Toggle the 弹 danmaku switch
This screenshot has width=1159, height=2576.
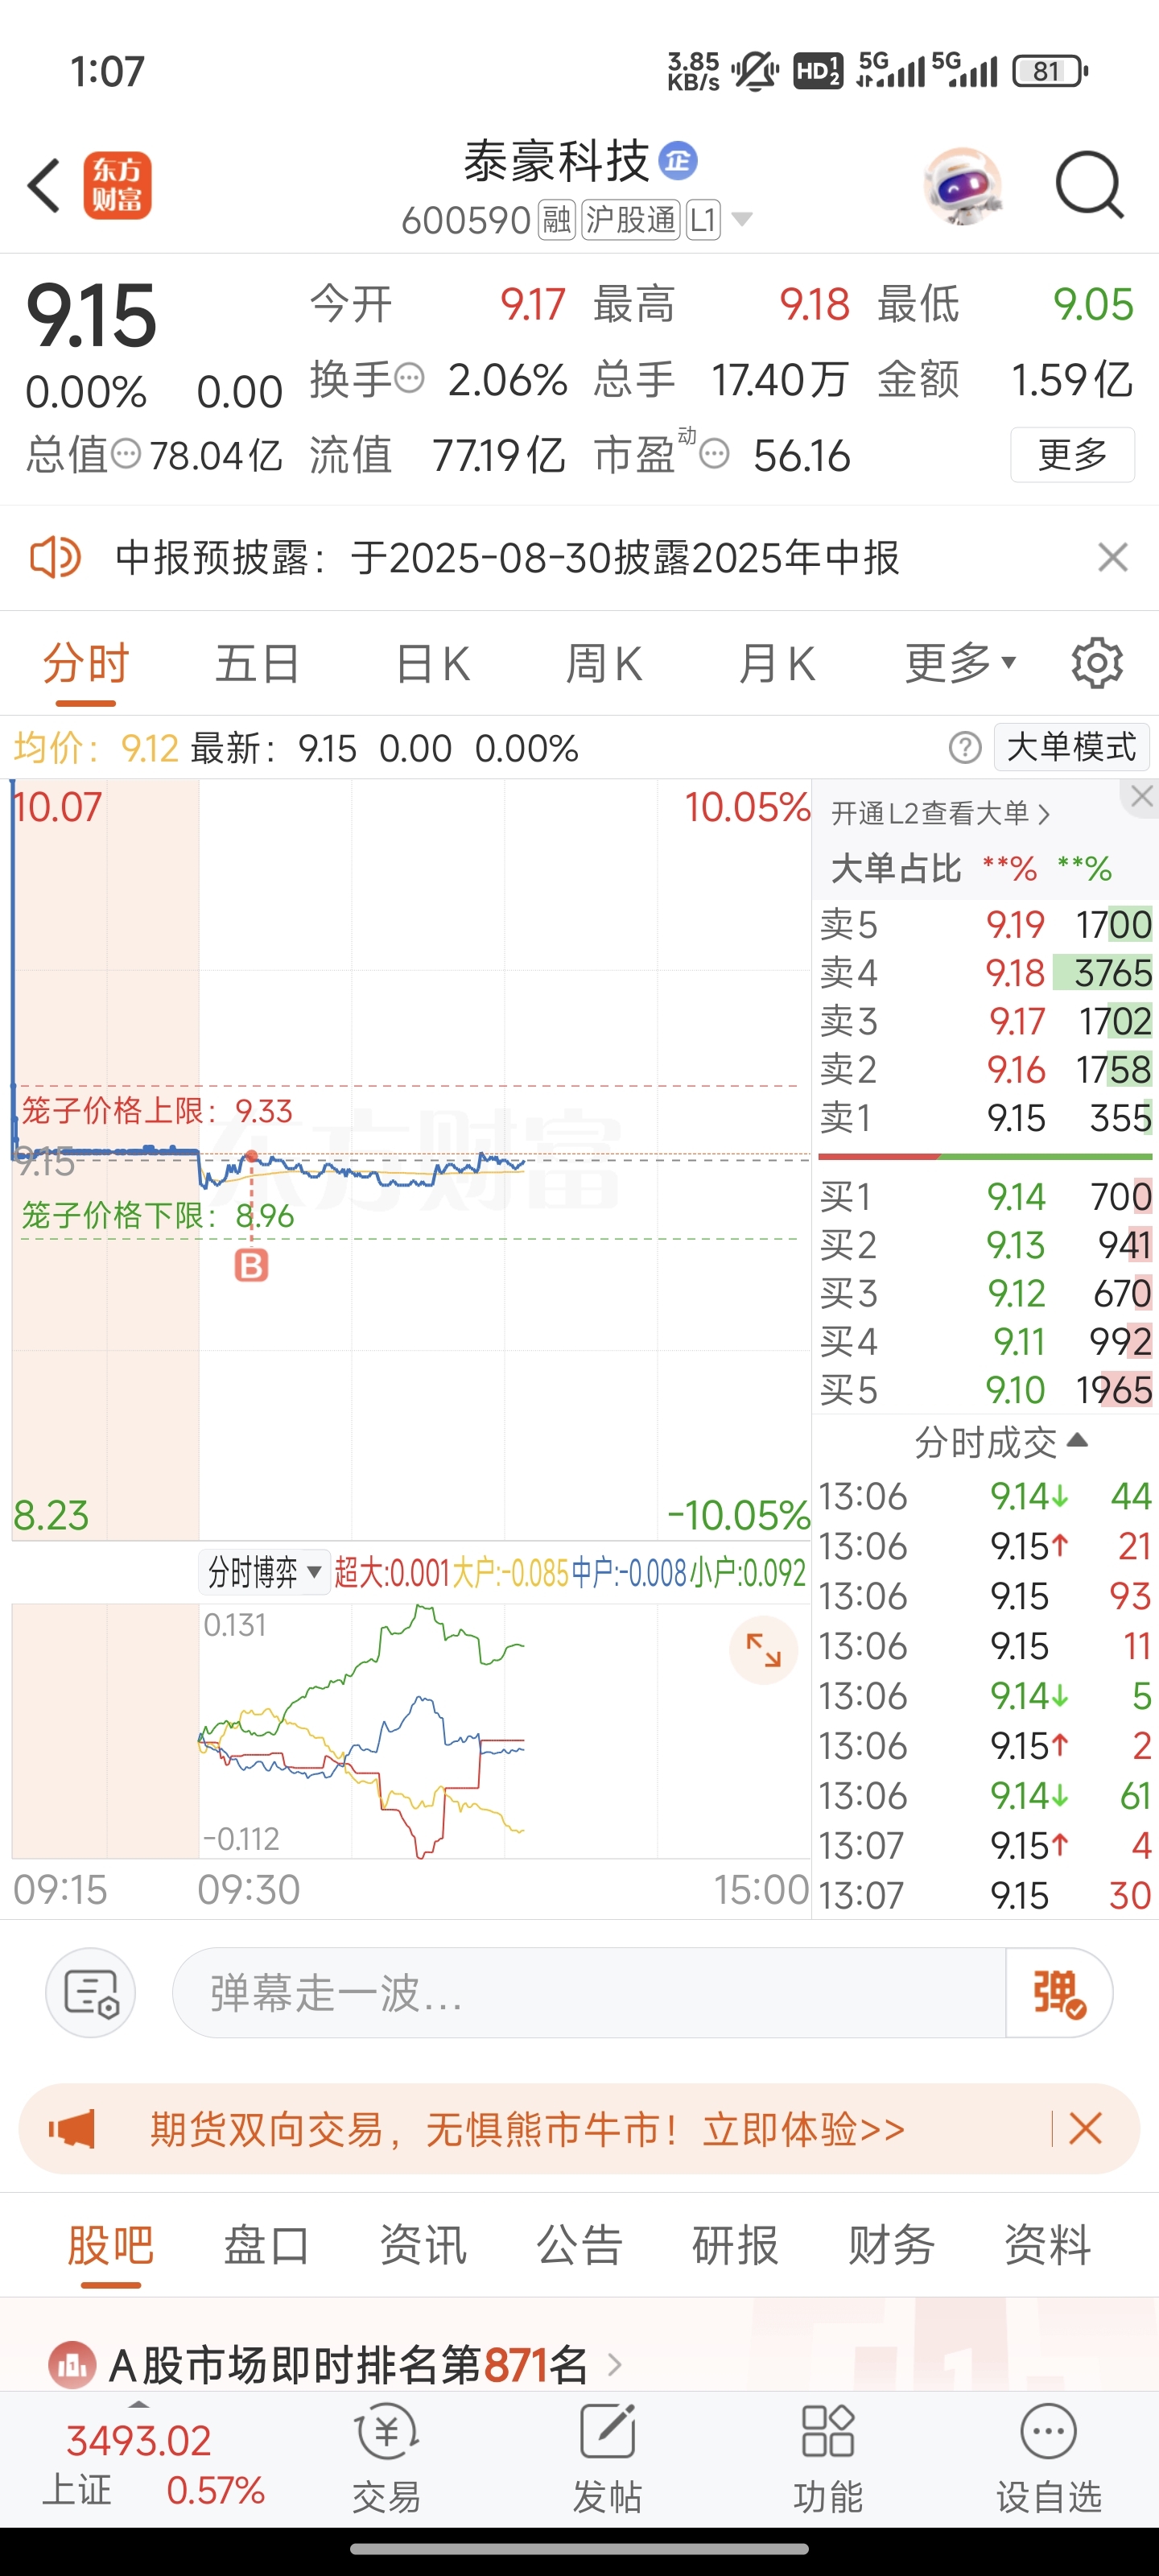click(x=1059, y=1992)
